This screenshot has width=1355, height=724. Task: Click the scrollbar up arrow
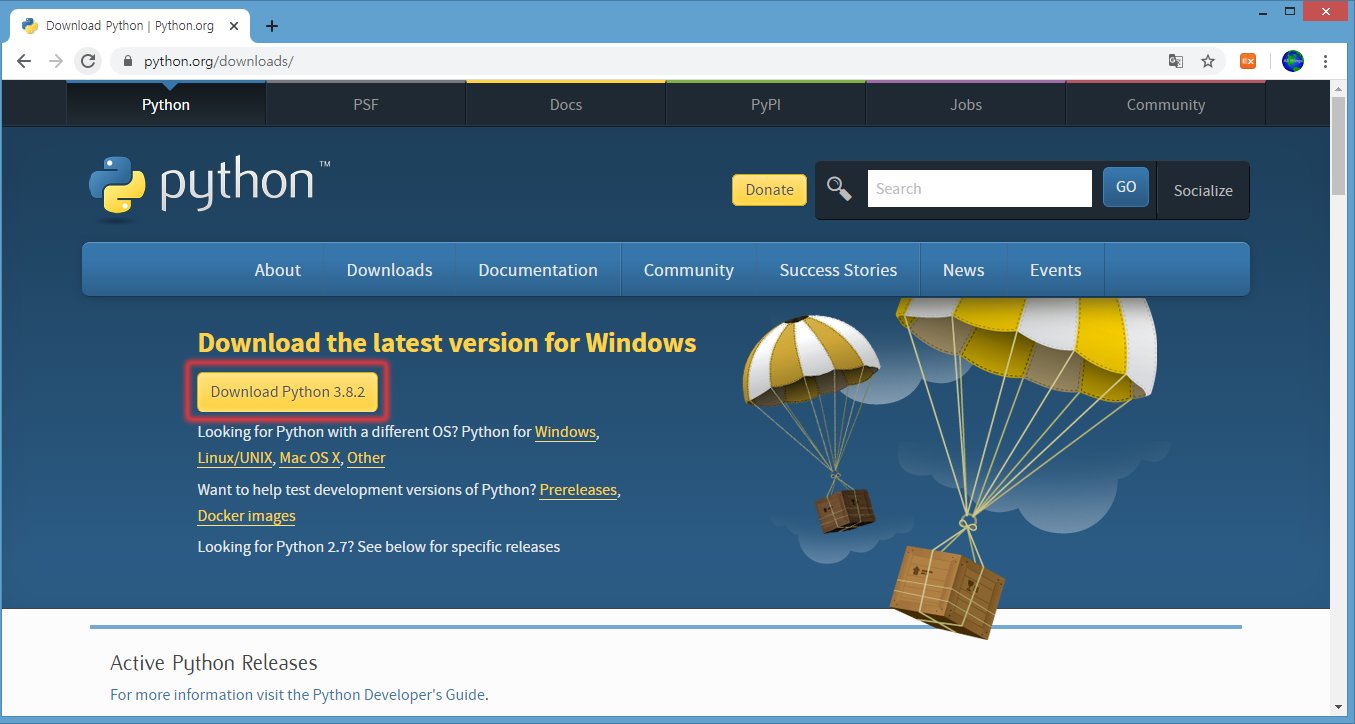pyautogui.click(x=1338, y=88)
